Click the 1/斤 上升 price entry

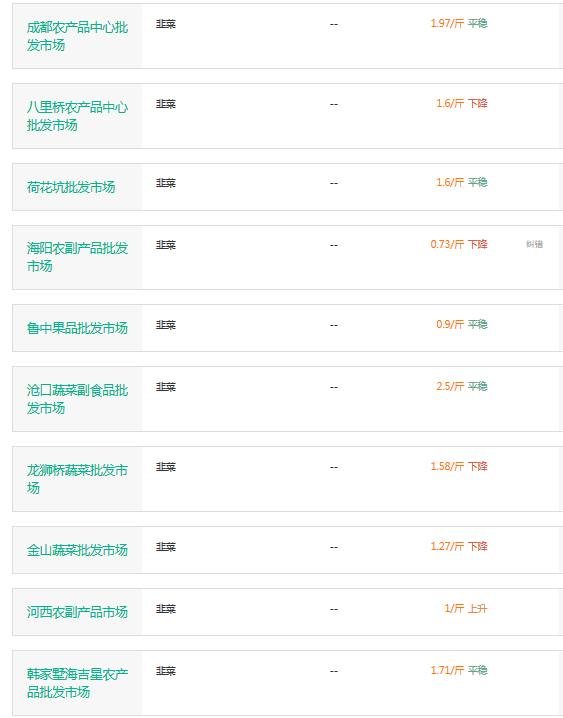tap(466, 609)
